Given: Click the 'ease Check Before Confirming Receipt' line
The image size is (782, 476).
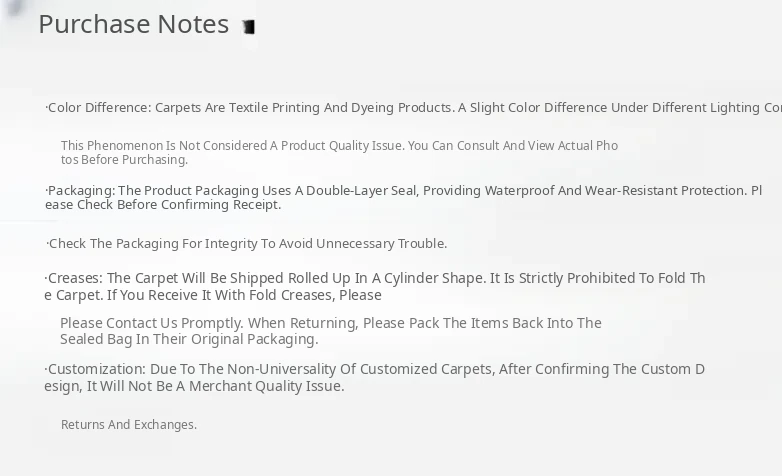Looking at the screenshot, I should (x=164, y=205).
